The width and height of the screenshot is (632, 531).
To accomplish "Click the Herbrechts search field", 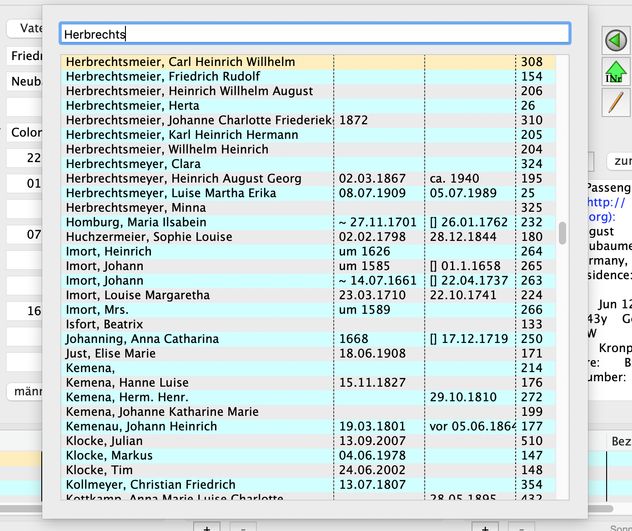I will tap(314, 34).
